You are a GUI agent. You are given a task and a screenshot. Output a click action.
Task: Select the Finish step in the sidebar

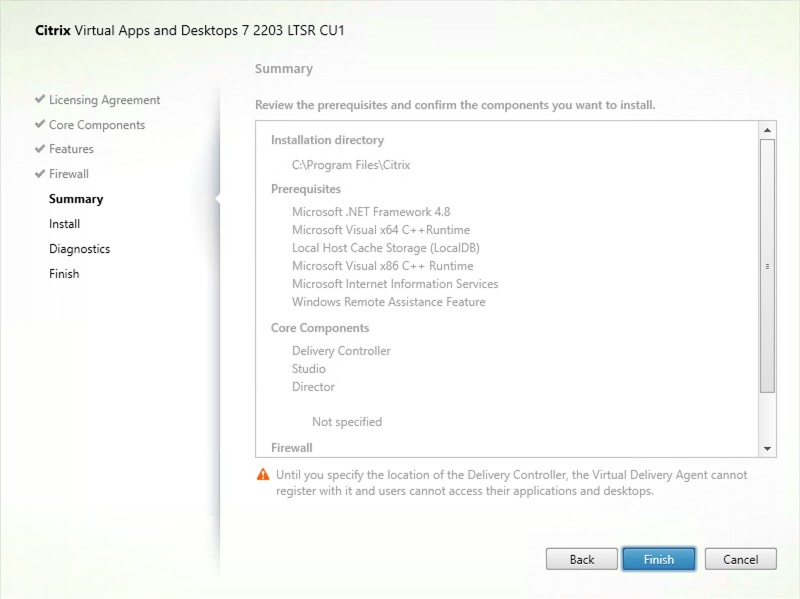pyautogui.click(x=64, y=273)
